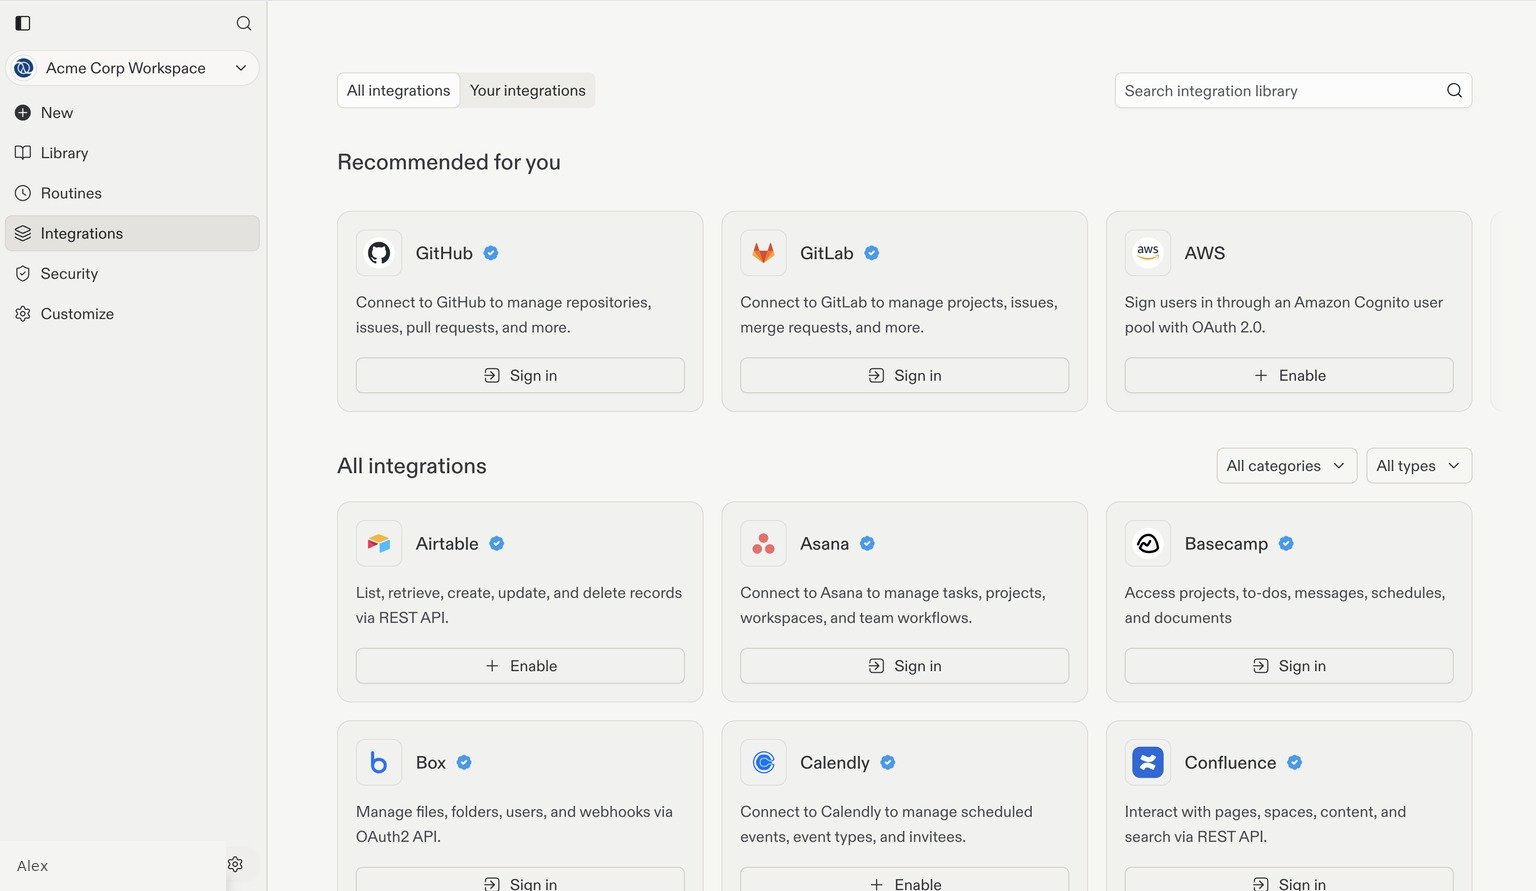Click GitLab's verified badge
1536x891 pixels.
(872, 253)
